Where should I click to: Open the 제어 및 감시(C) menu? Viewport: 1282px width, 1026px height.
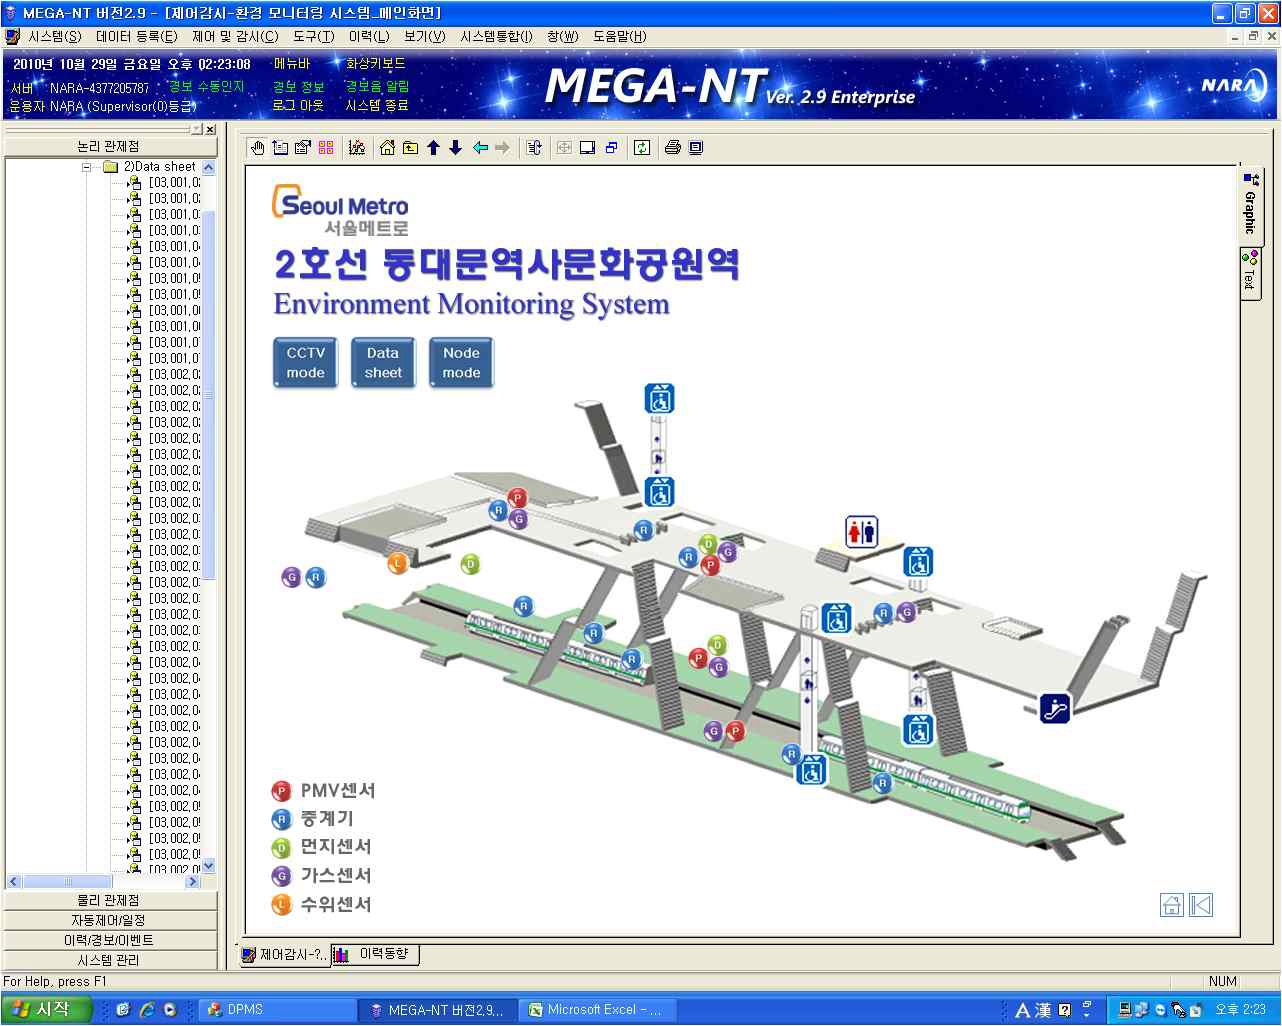pyautogui.click(x=235, y=36)
